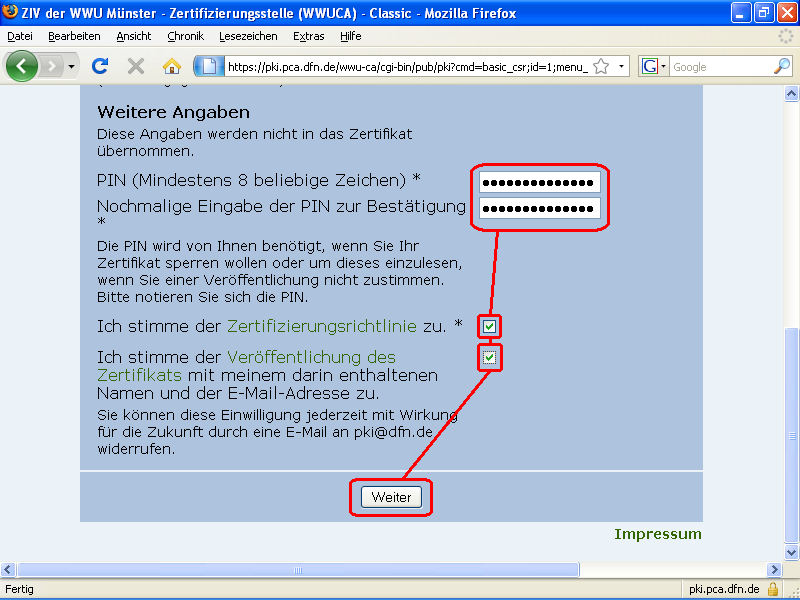The width and height of the screenshot is (800, 600).
Task: Uncheck the Zertifizierungsrichtlinie agreement checkbox
Action: 489,326
